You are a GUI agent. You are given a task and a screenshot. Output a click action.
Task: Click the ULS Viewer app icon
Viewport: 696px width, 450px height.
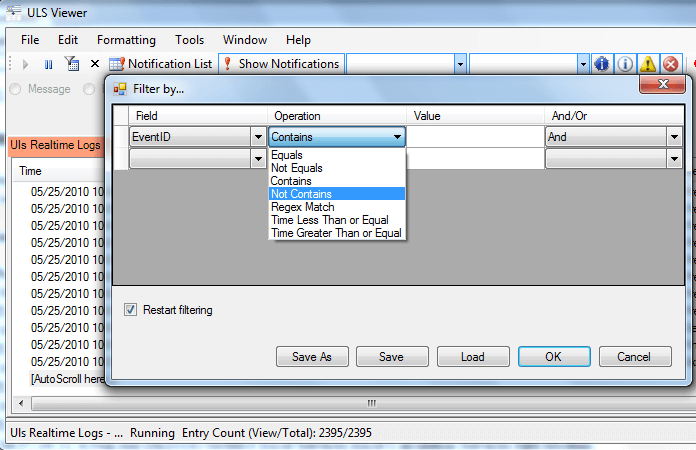[x=13, y=12]
